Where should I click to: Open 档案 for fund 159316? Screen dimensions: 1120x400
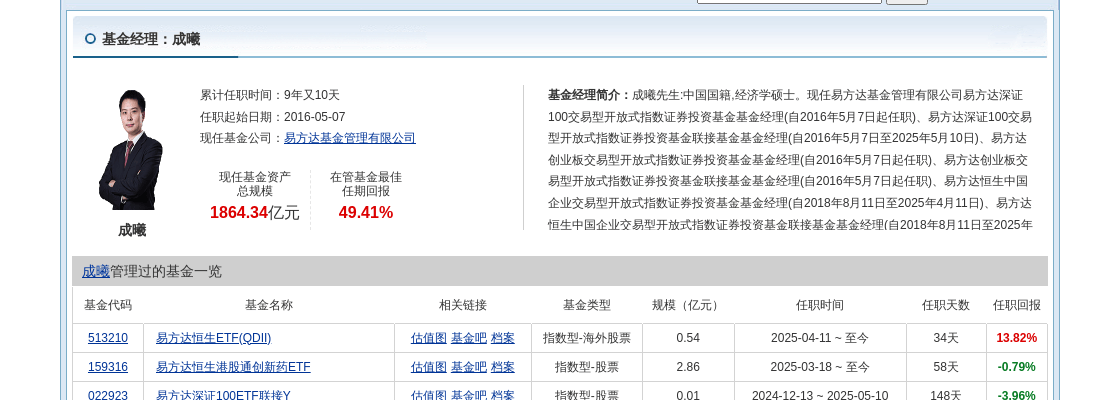(502, 367)
